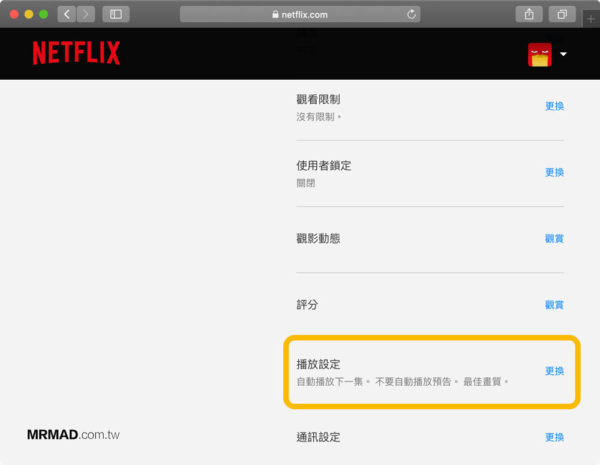Expand the profile dropdown arrow
This screenshot has width=600, height=465.
pyautogui.click(x=564, y=54)
